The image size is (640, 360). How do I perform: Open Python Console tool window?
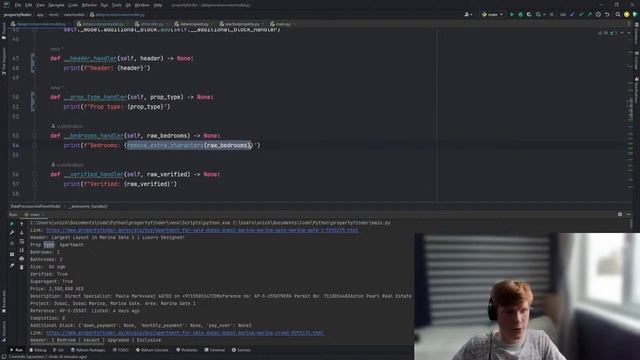pyautogui.click(x=152, y=350)
